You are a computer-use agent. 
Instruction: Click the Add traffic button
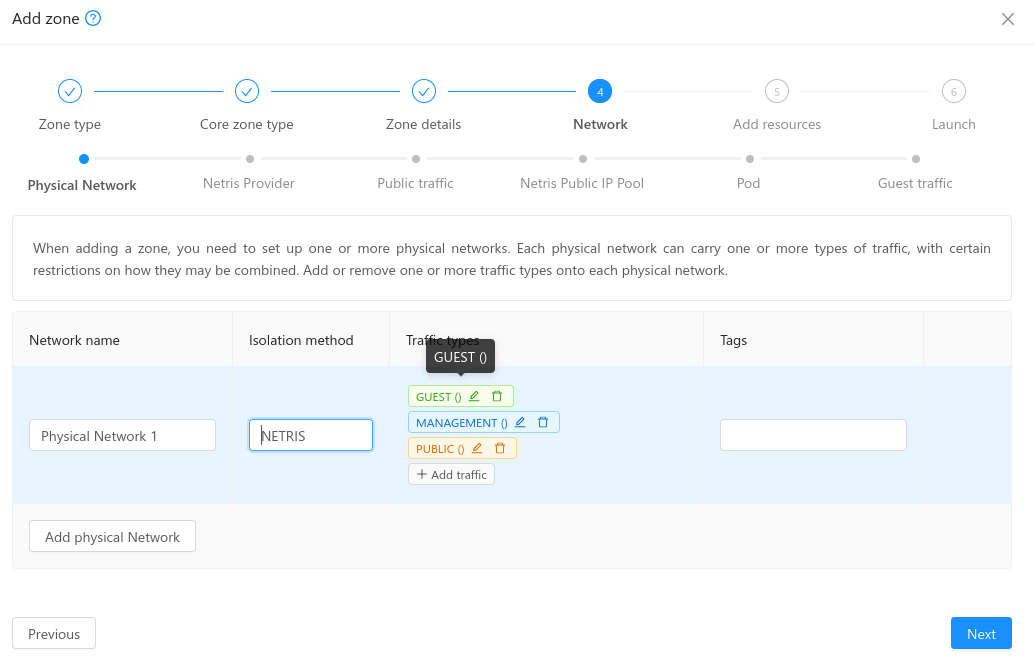click(451, 475)
